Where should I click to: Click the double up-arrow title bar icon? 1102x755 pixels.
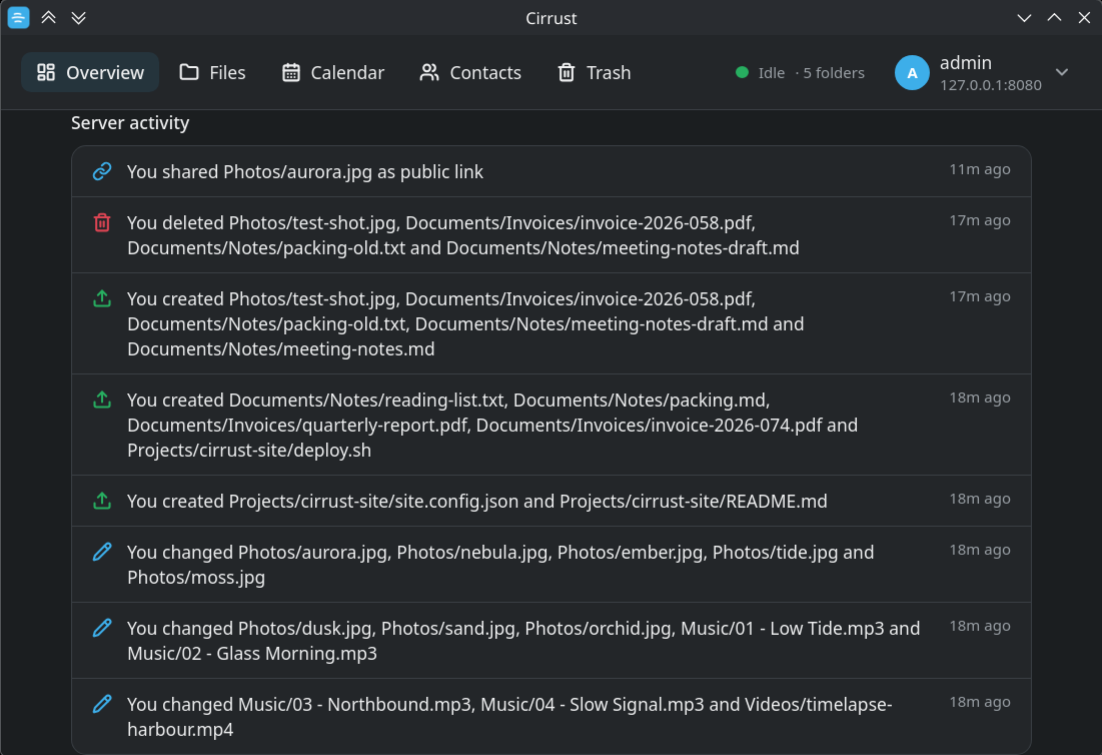(x=48, y=18)
